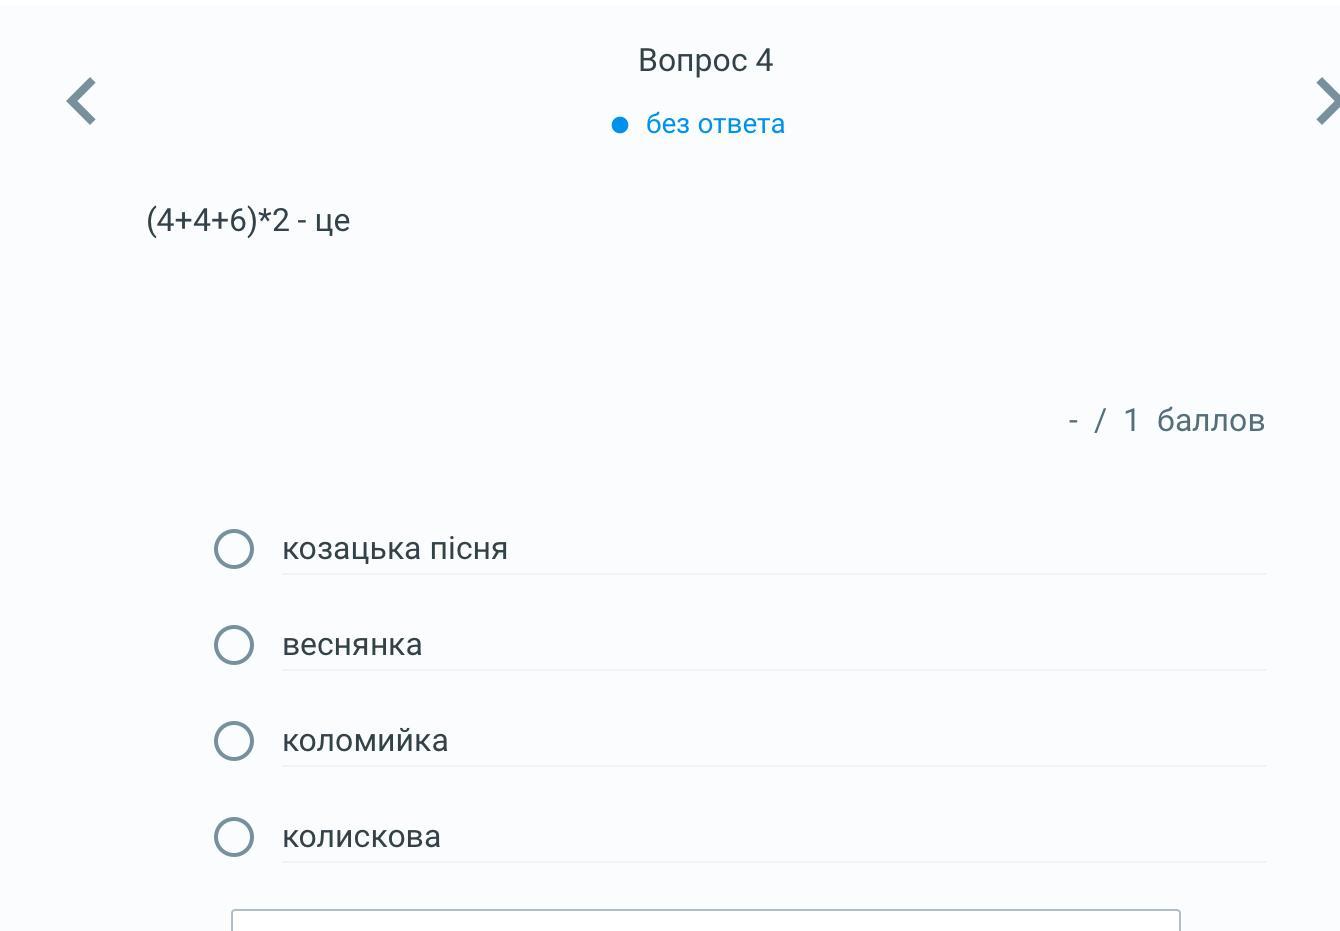Advance using the next question arrow

(x=1326, y=101)
